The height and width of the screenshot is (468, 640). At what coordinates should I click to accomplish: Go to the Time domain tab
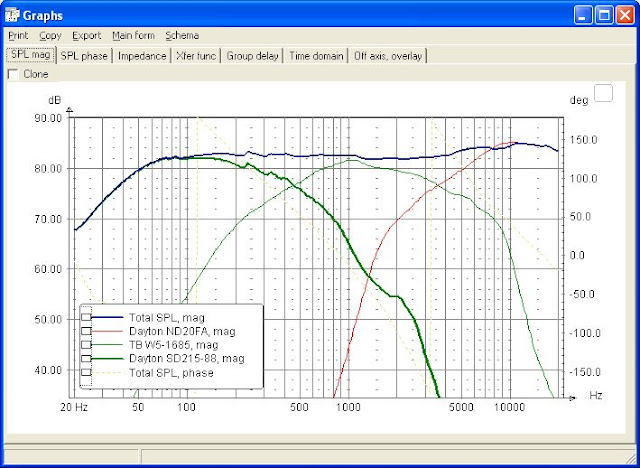click(x=316, y=56)
